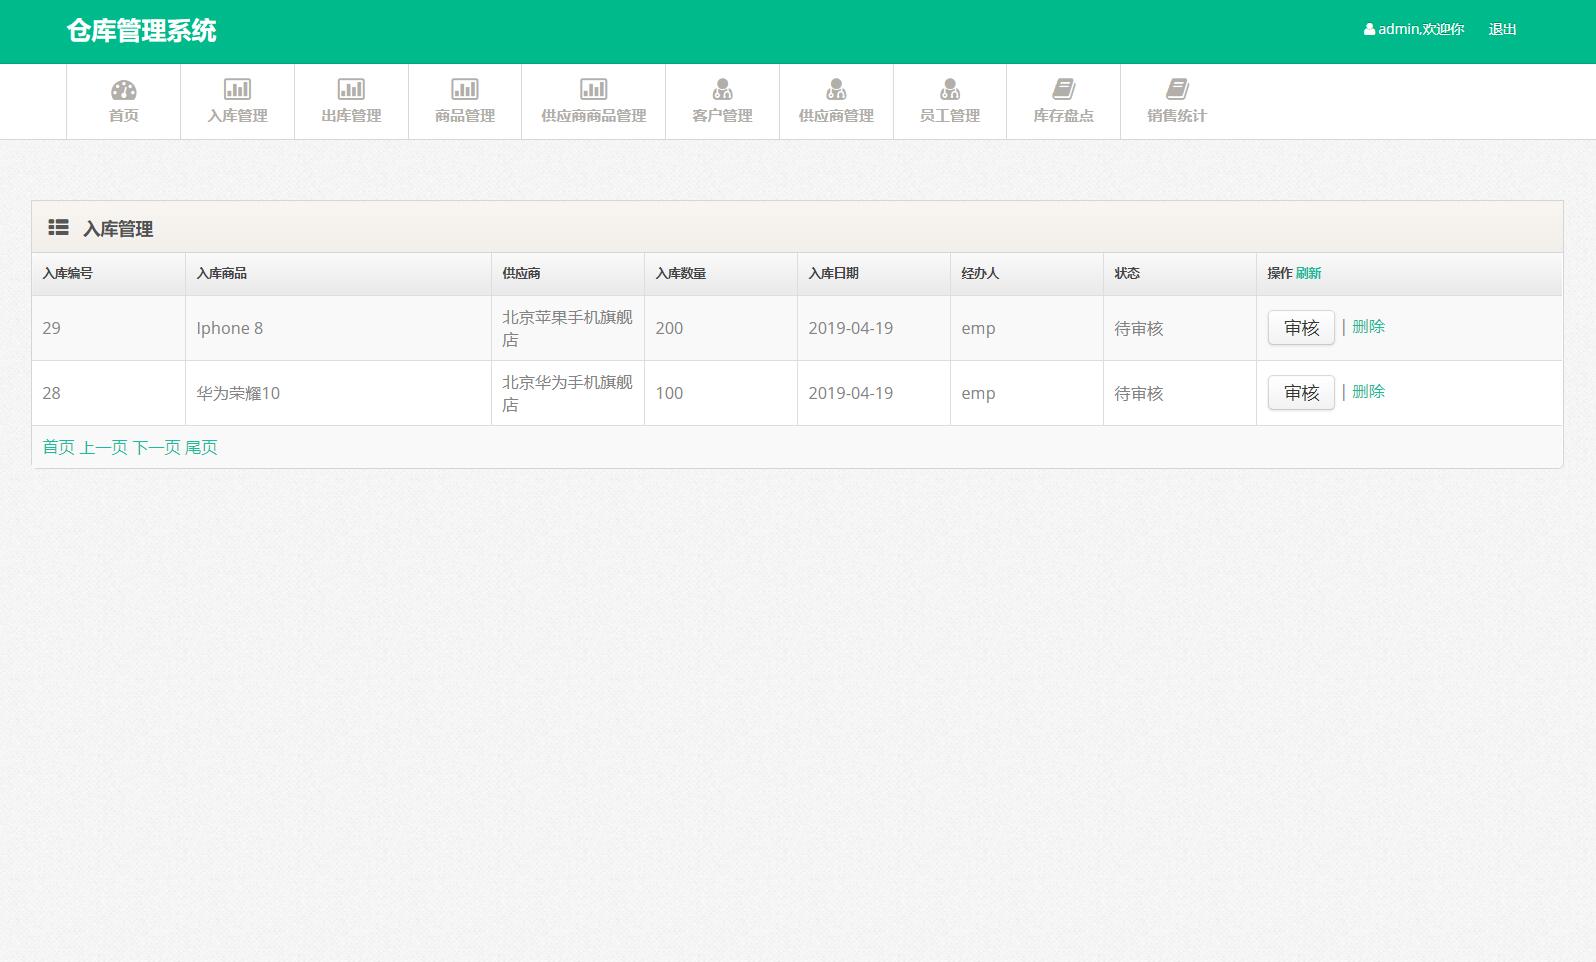The height and width of the screenshot is (962, 1596).
Task: Click the 供应商管理 person icon
Action: (836, 90)
